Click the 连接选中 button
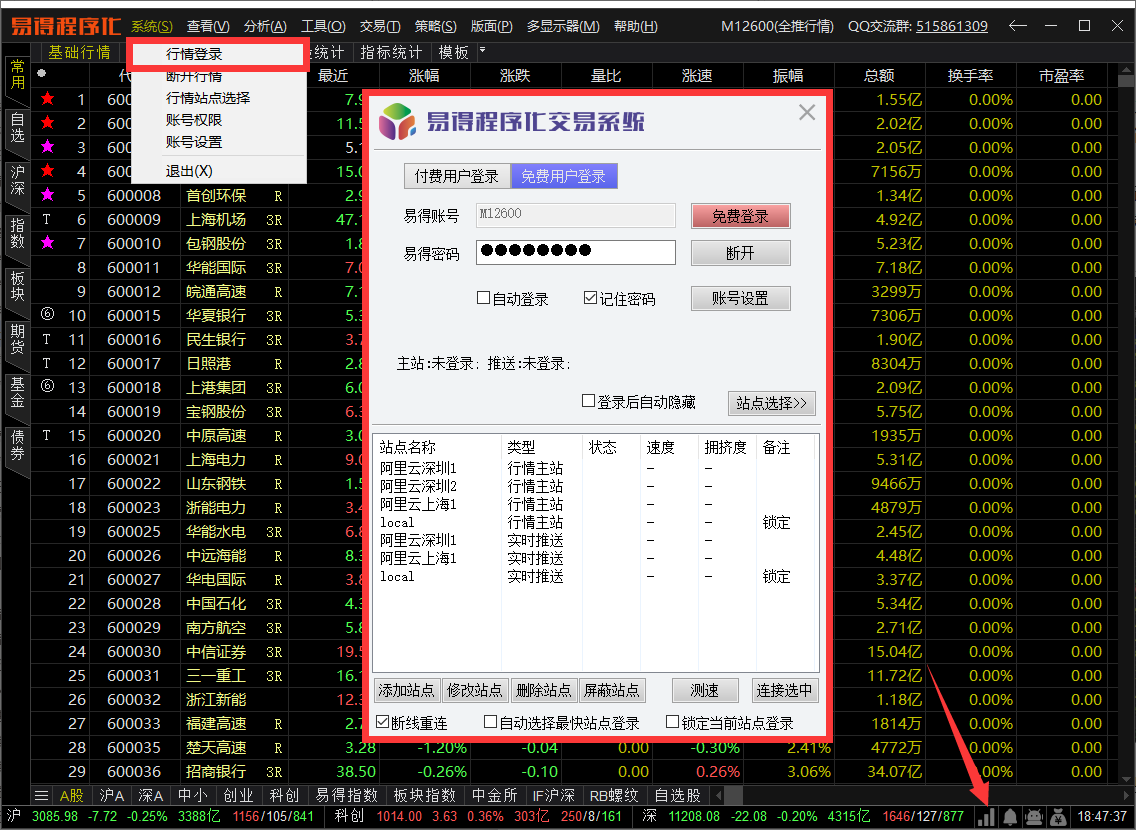This screenshot has width=1136, height=830. [x=785, y=690]
